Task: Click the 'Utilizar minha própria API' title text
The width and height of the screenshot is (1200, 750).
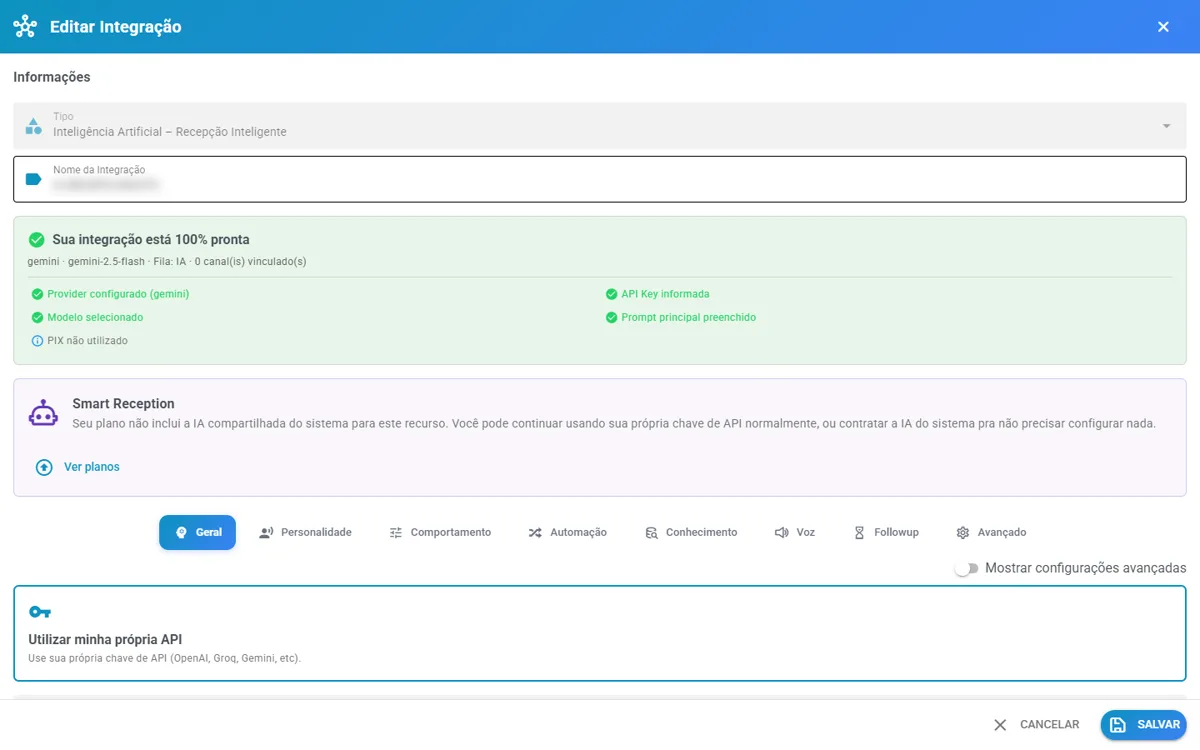Action: coord(105,640)
